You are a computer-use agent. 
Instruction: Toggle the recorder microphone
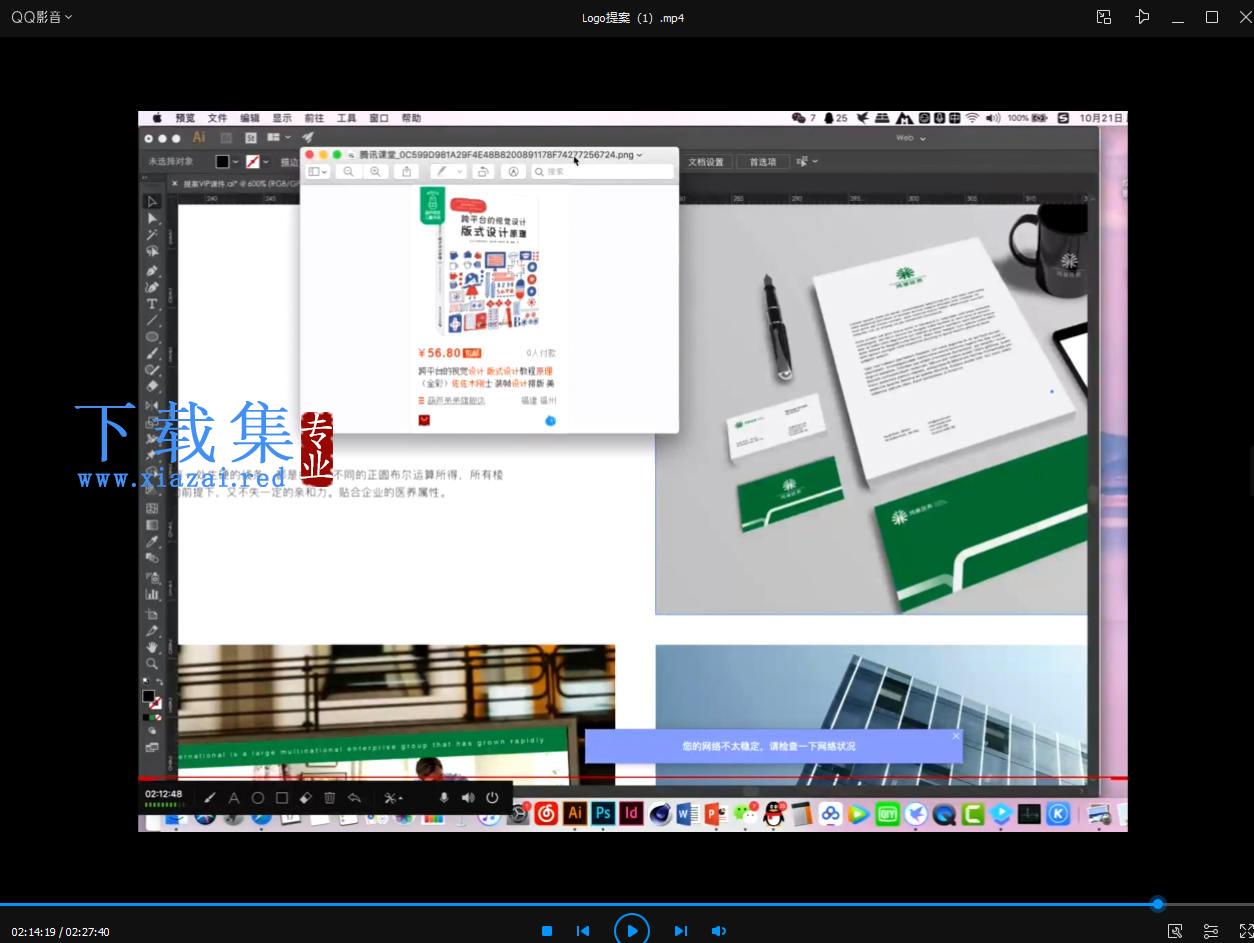[444, 798]
